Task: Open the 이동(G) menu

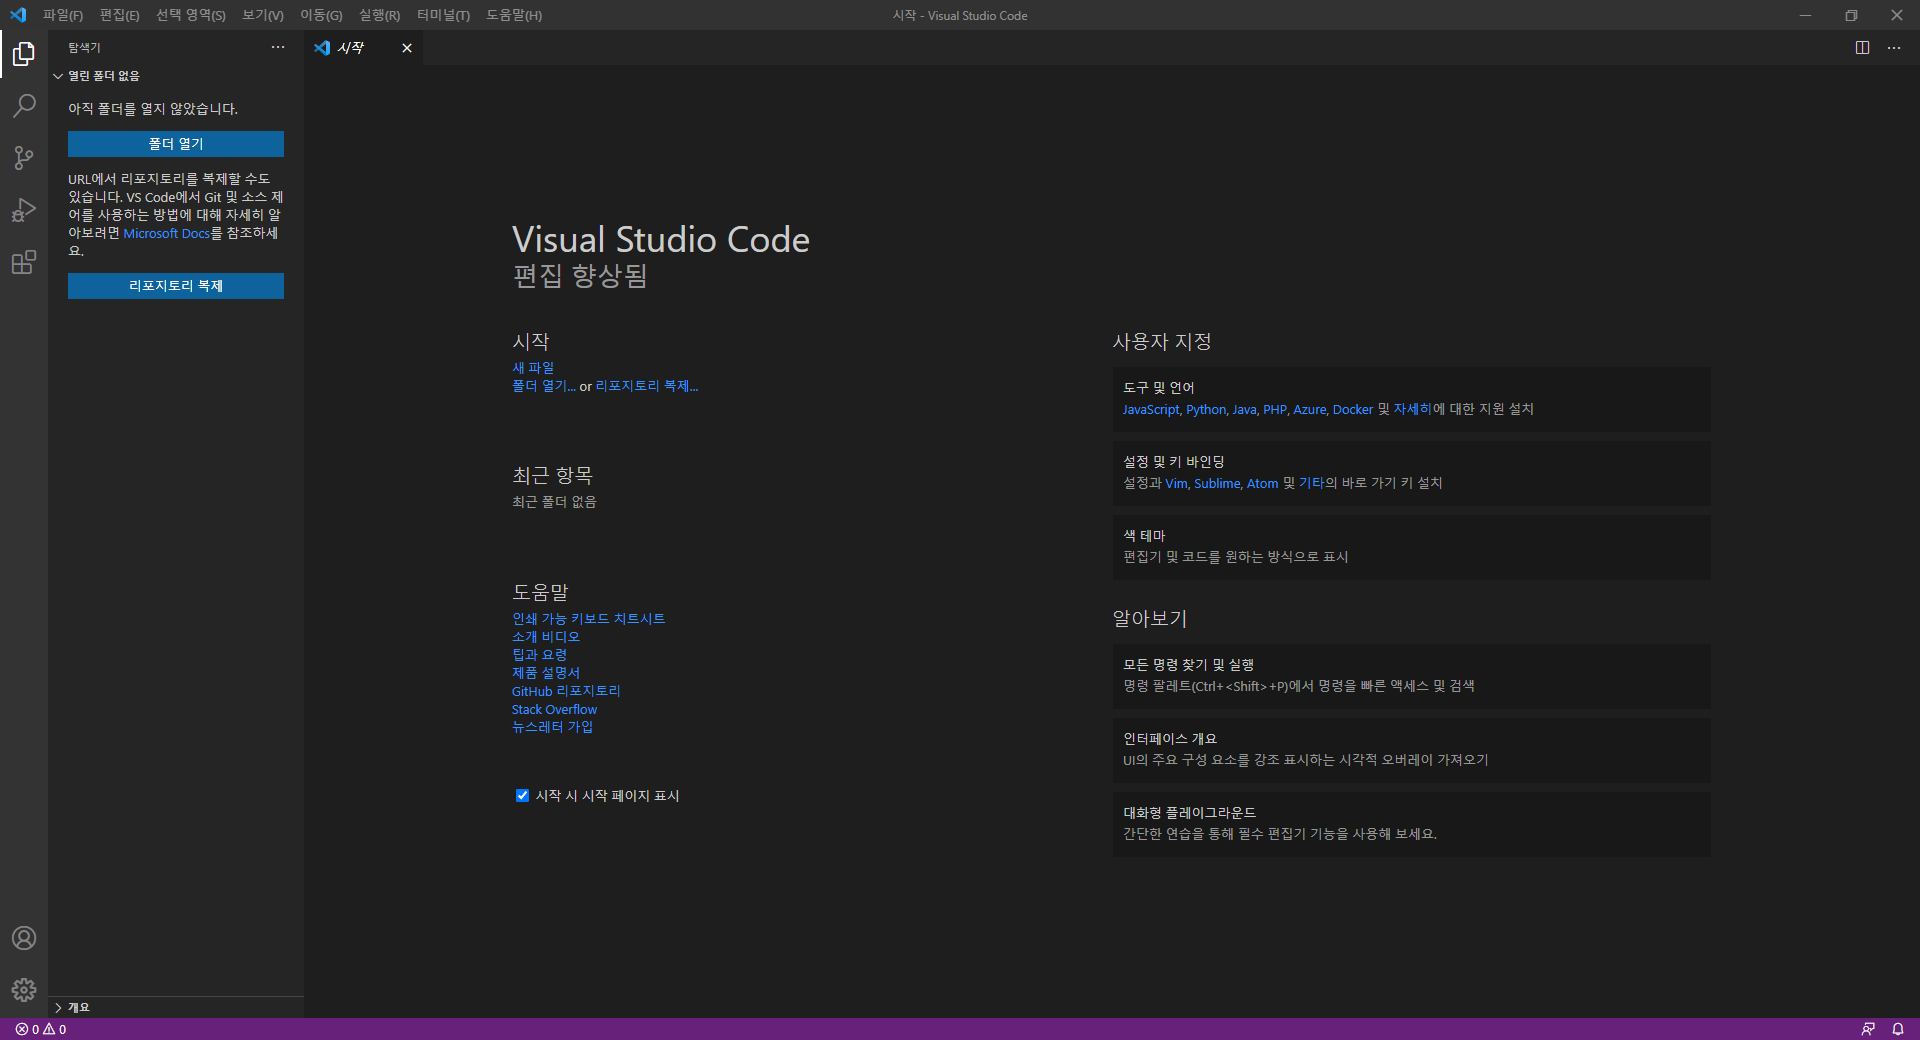Action: (321, 15)
